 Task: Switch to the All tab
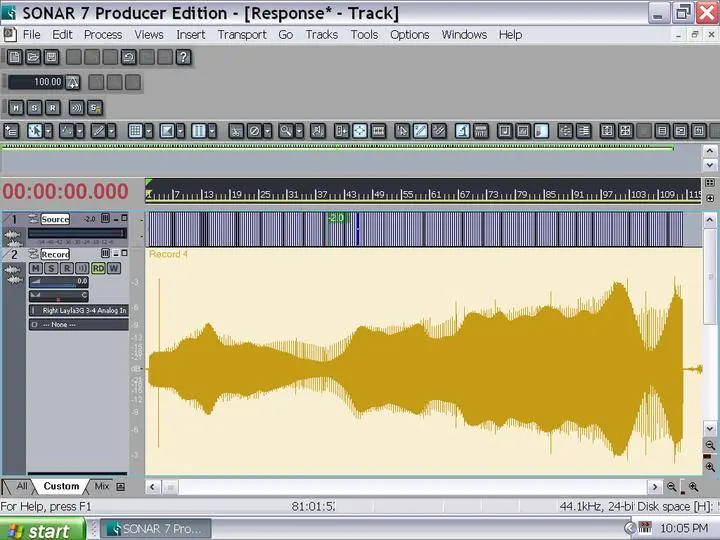pyautogui.click(x=21, y=486)
